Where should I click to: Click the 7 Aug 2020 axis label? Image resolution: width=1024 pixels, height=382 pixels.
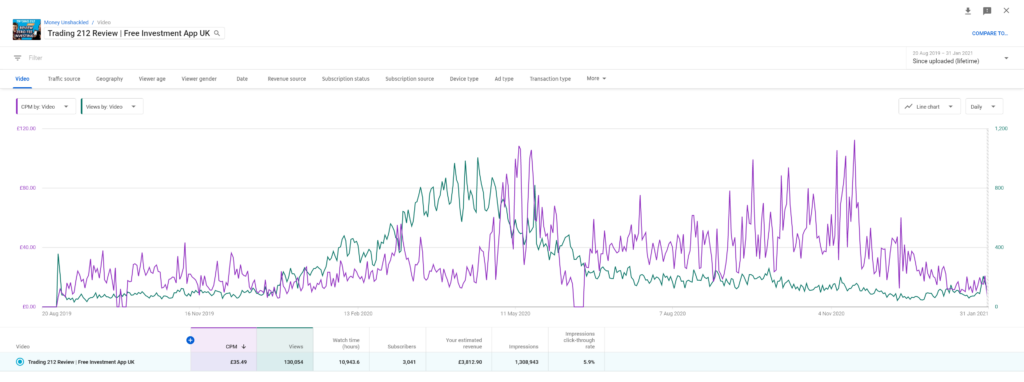(x=673, y=313)
